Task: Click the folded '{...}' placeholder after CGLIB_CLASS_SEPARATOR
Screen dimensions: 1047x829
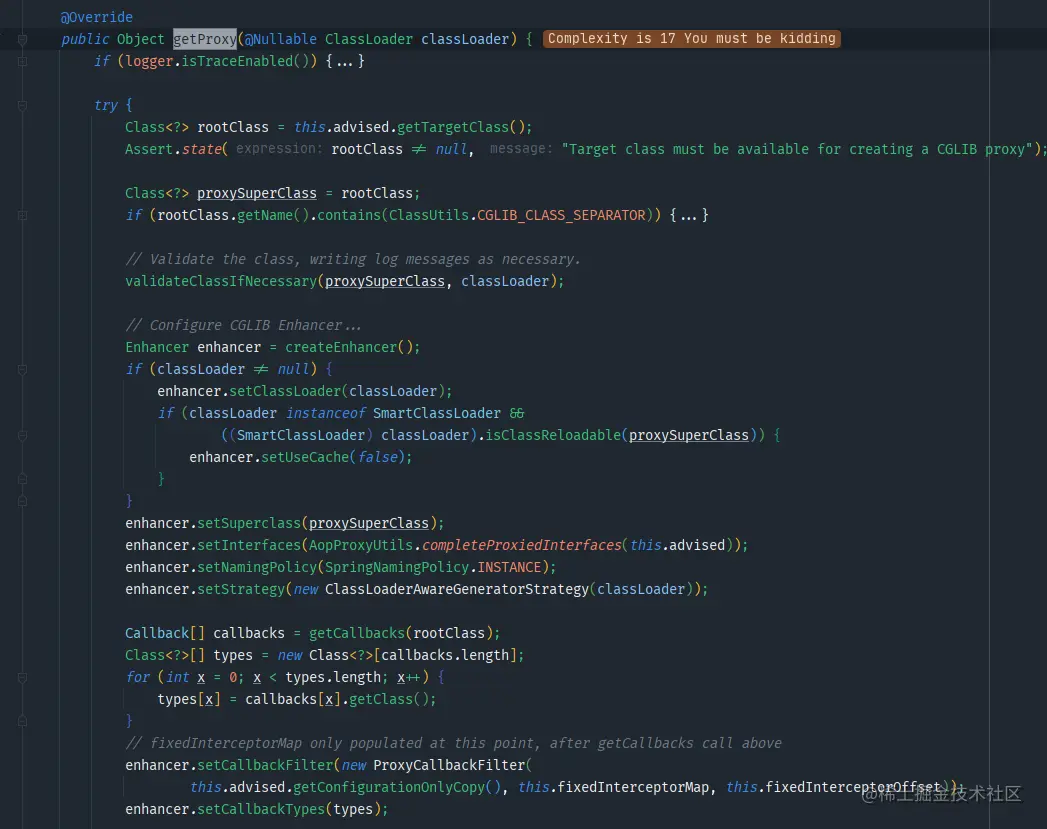Action: 688,216
